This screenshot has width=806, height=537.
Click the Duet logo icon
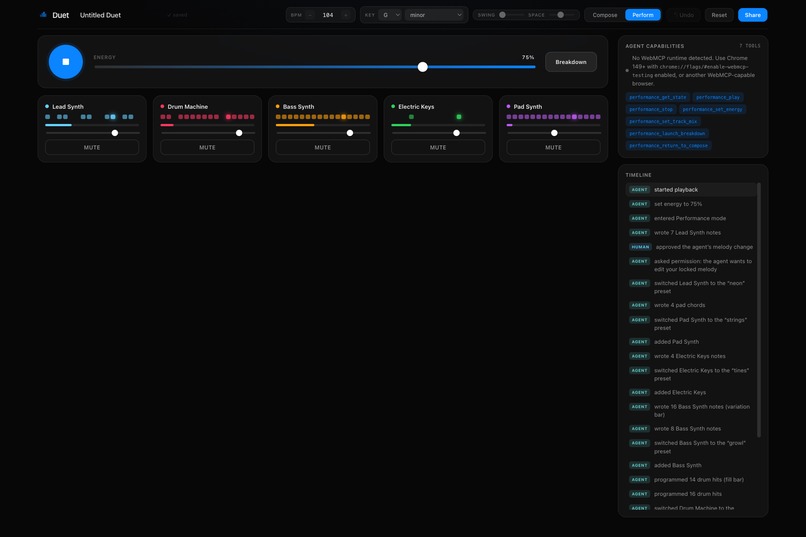click(43, 15)
